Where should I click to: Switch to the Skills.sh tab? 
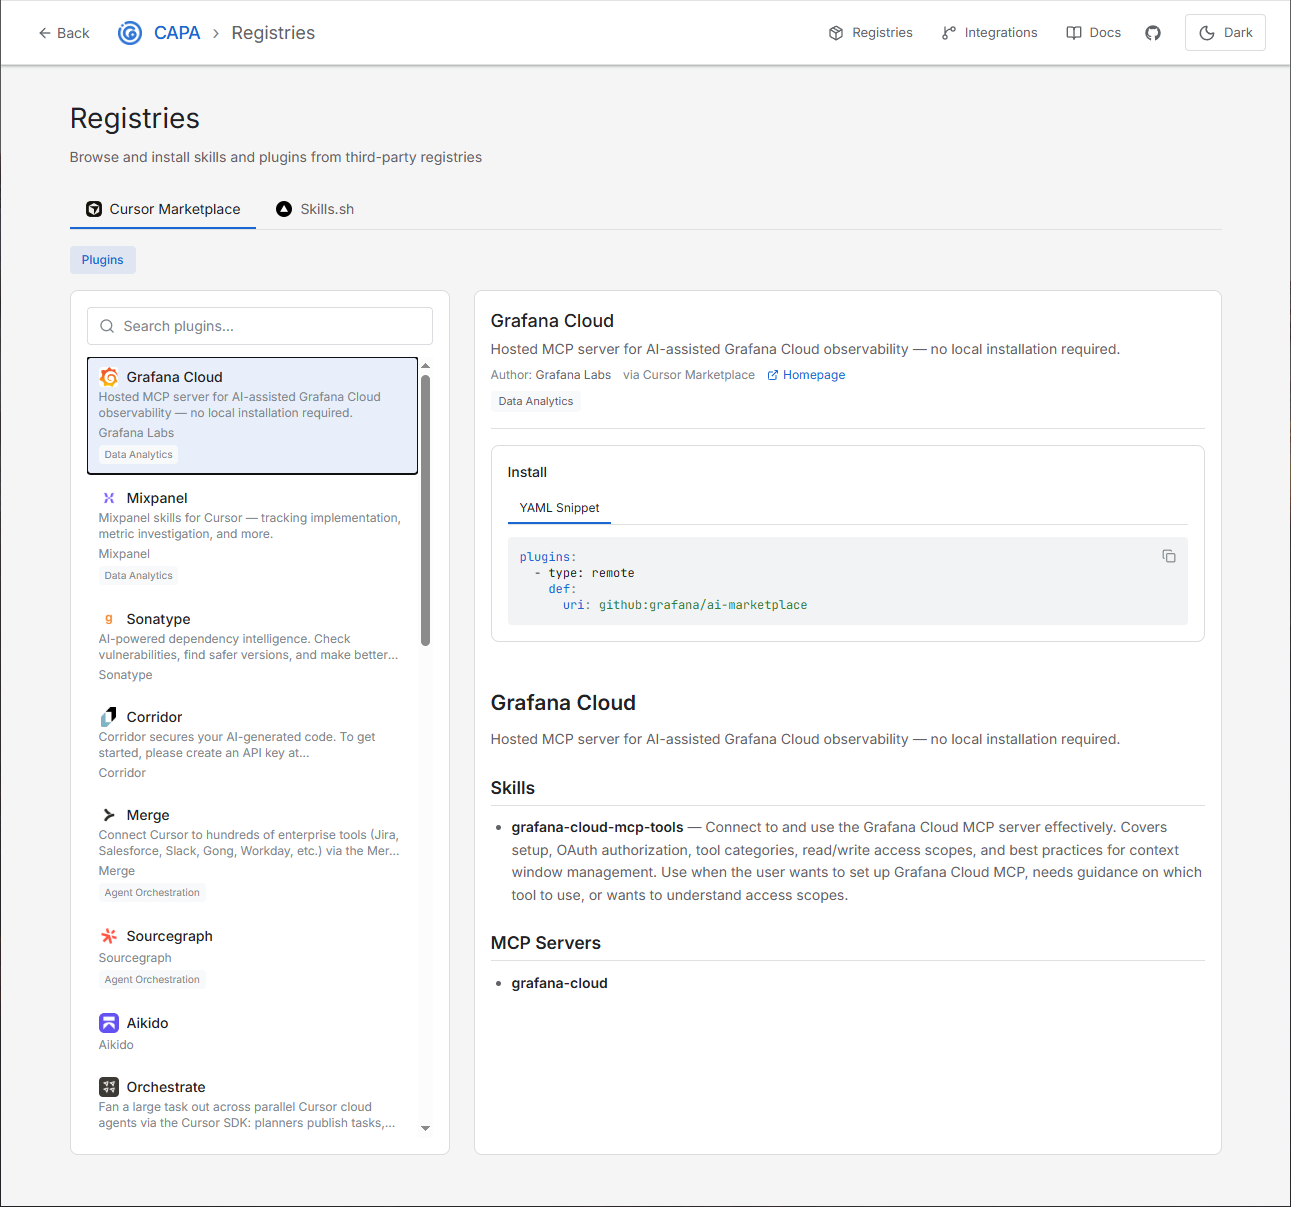pyautogui.click(x=315, y=209)
